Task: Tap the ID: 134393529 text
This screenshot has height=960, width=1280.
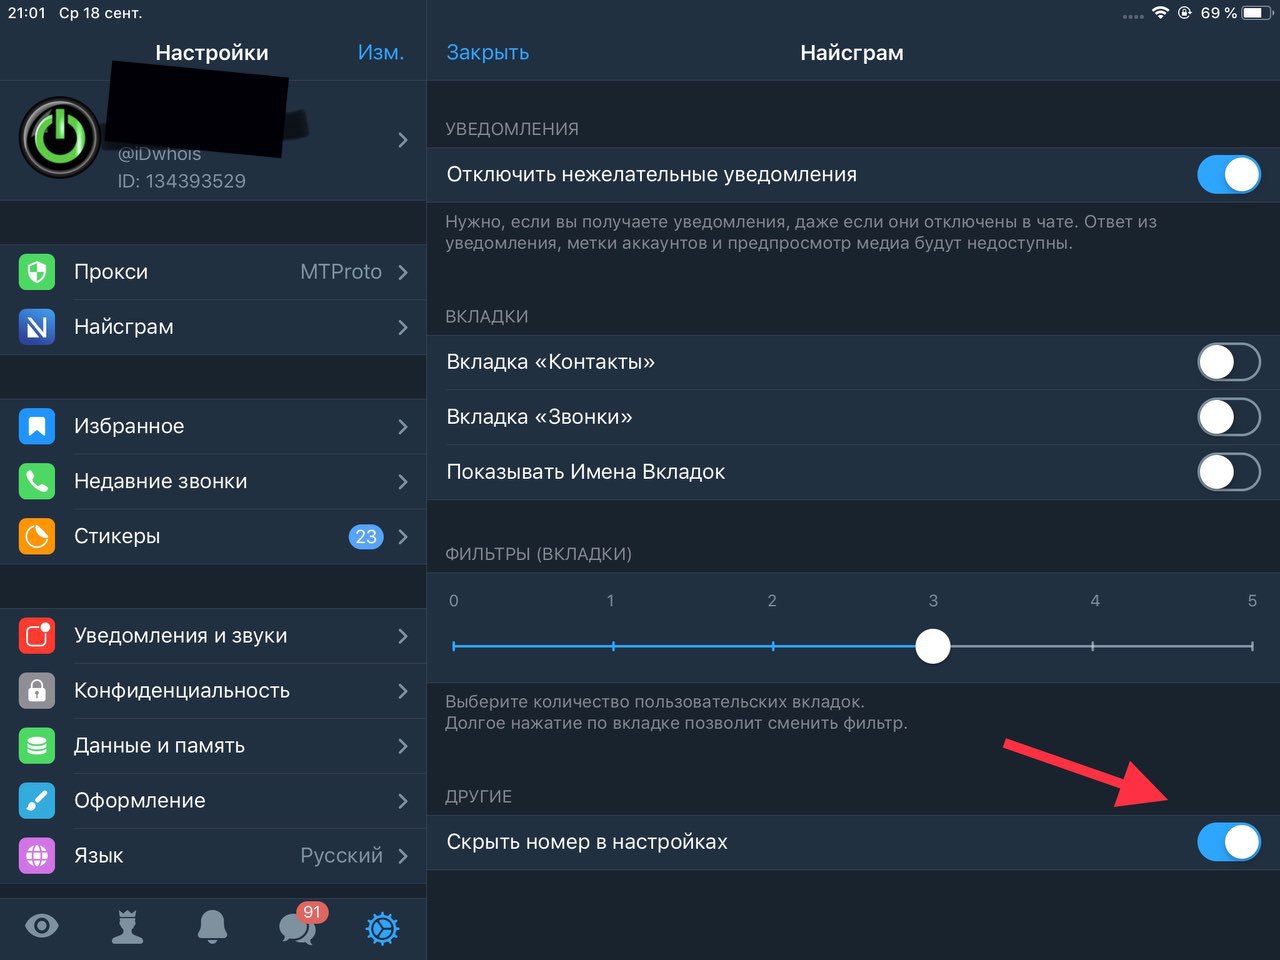Action: tap(182, 181)
